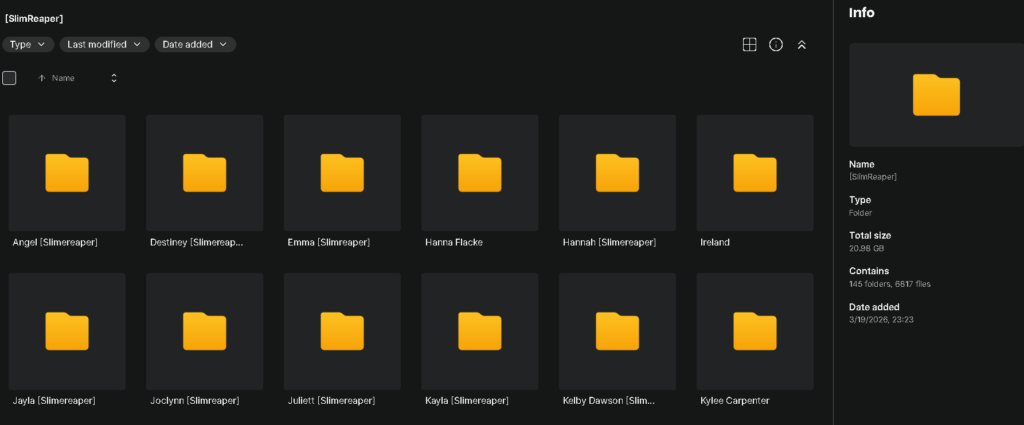This screenshot has height=425, width=1024.
Task: Open the Joclynn [Slimreaper] folder icon
Action: point(204,332)
